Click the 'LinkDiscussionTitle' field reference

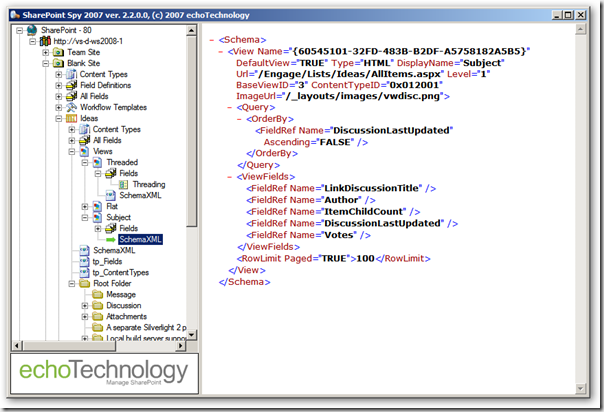[372, 188]
